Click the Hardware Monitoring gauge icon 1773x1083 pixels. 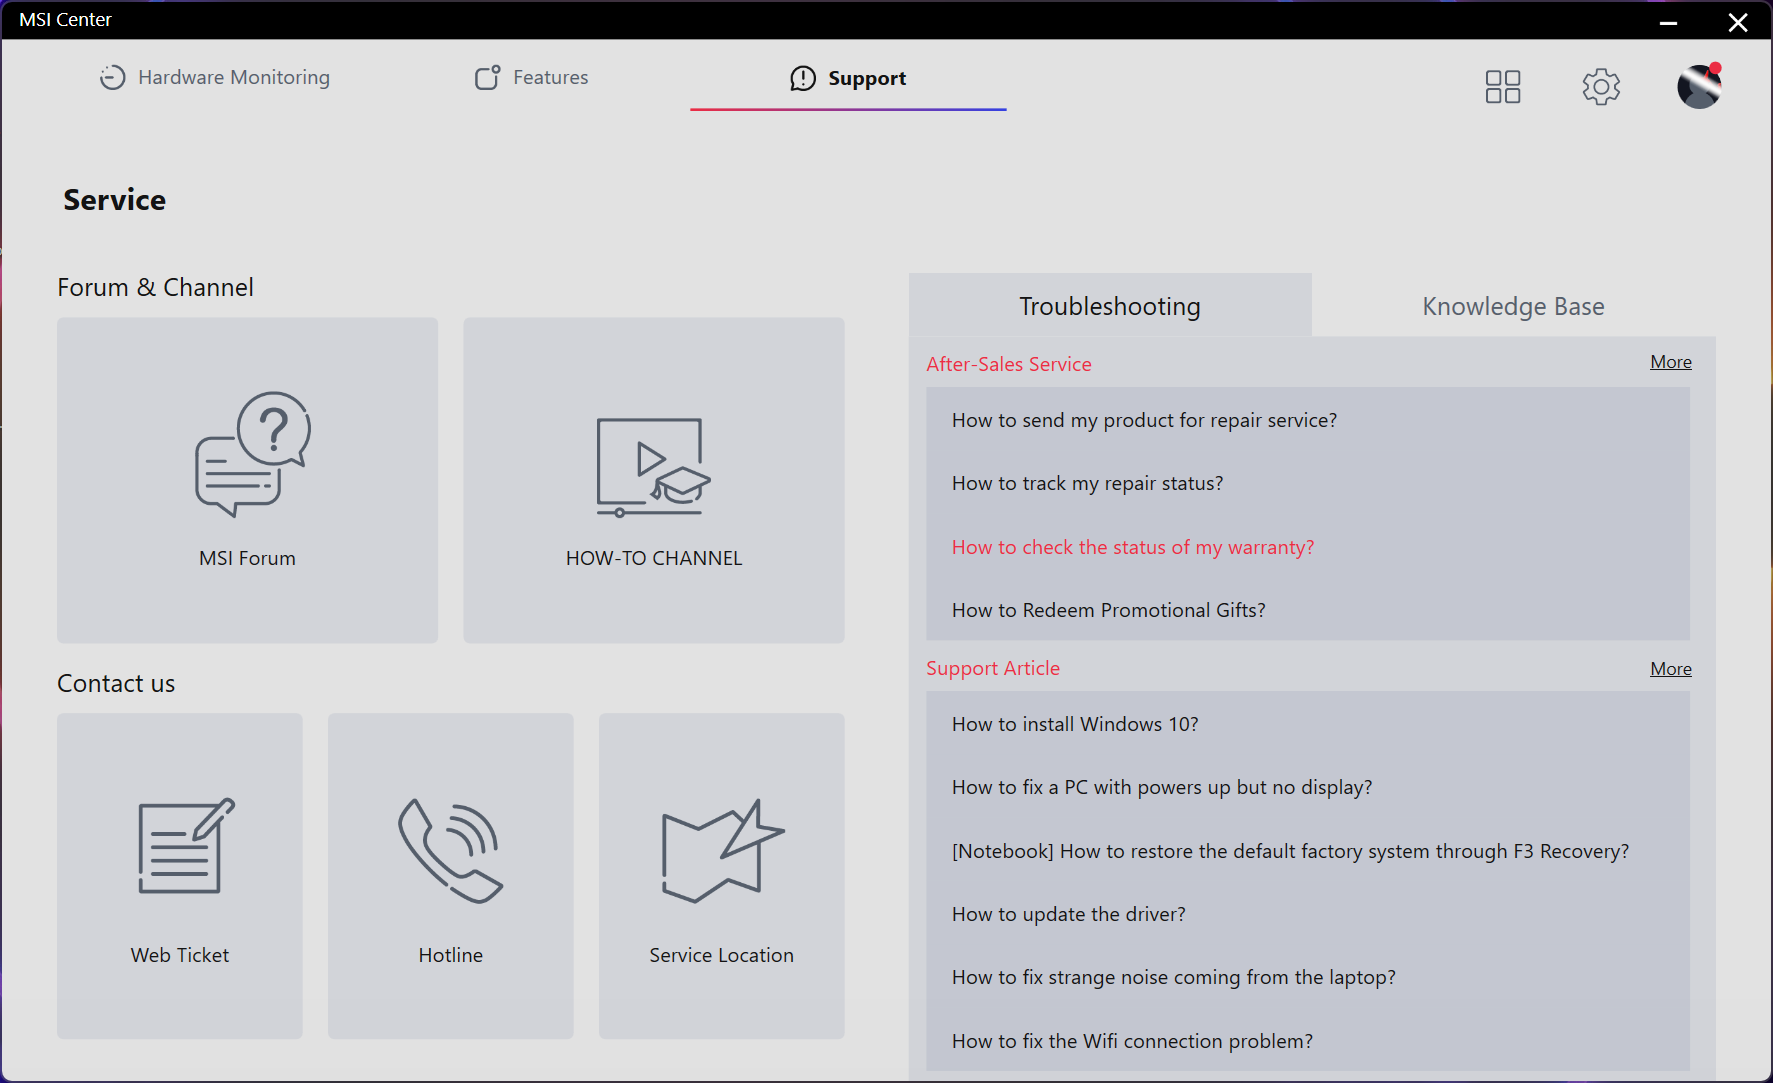point(112,77)
